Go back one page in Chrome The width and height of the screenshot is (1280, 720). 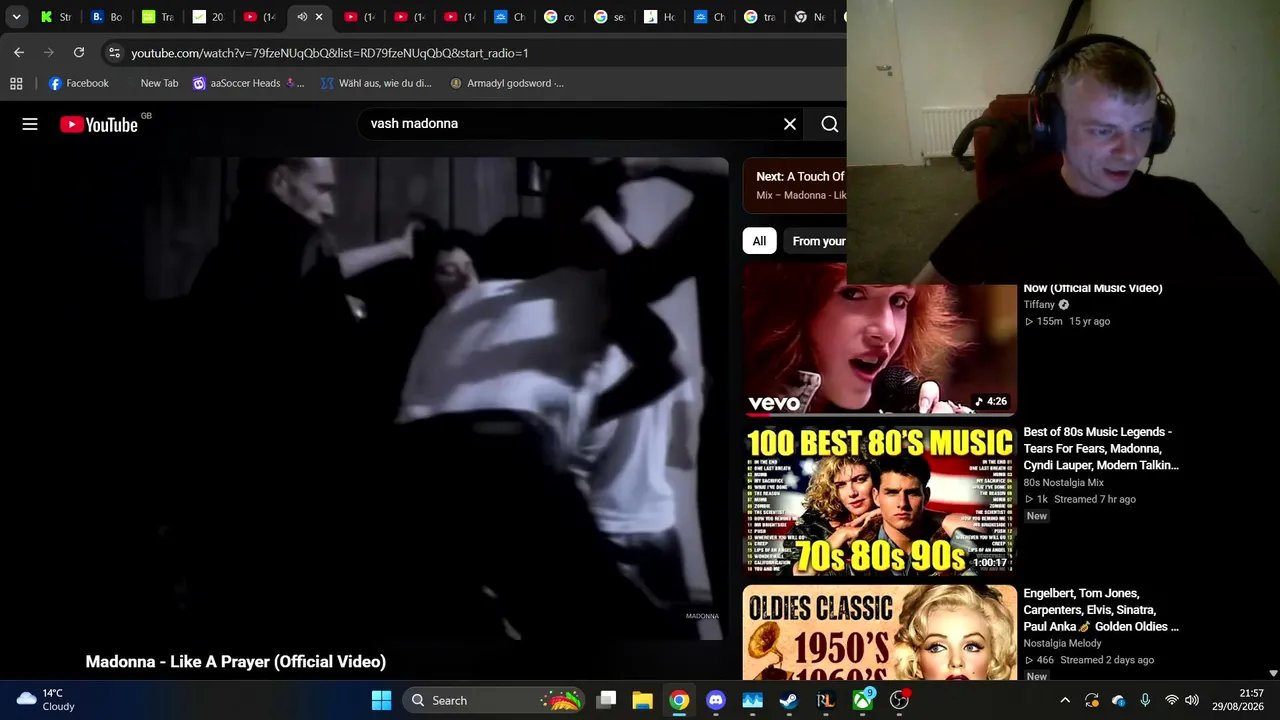tap(19, 52)
